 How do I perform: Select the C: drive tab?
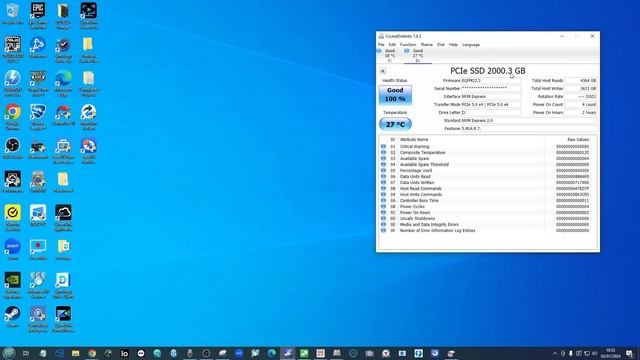pos(389,56)
